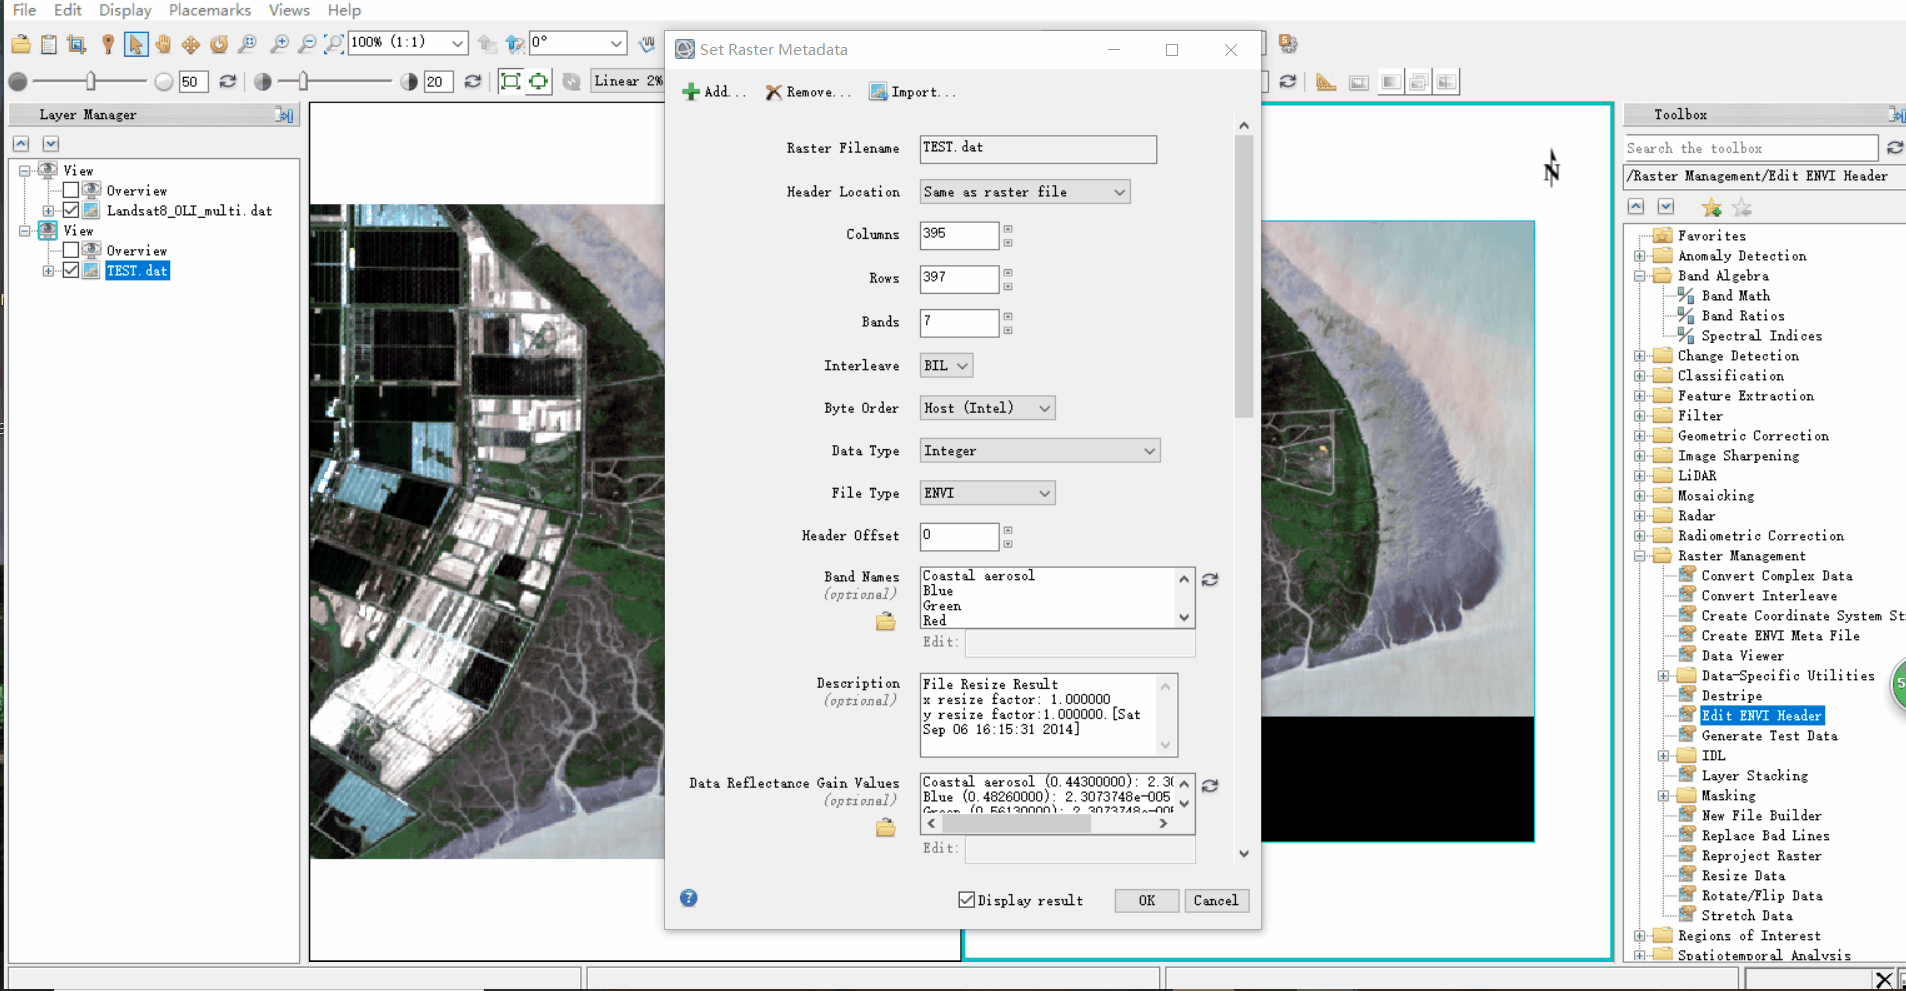Image resolution: width=1906 pixels, height=991 pixels.
Task: Select the Fly move-arrows tool
Action: 191,44
